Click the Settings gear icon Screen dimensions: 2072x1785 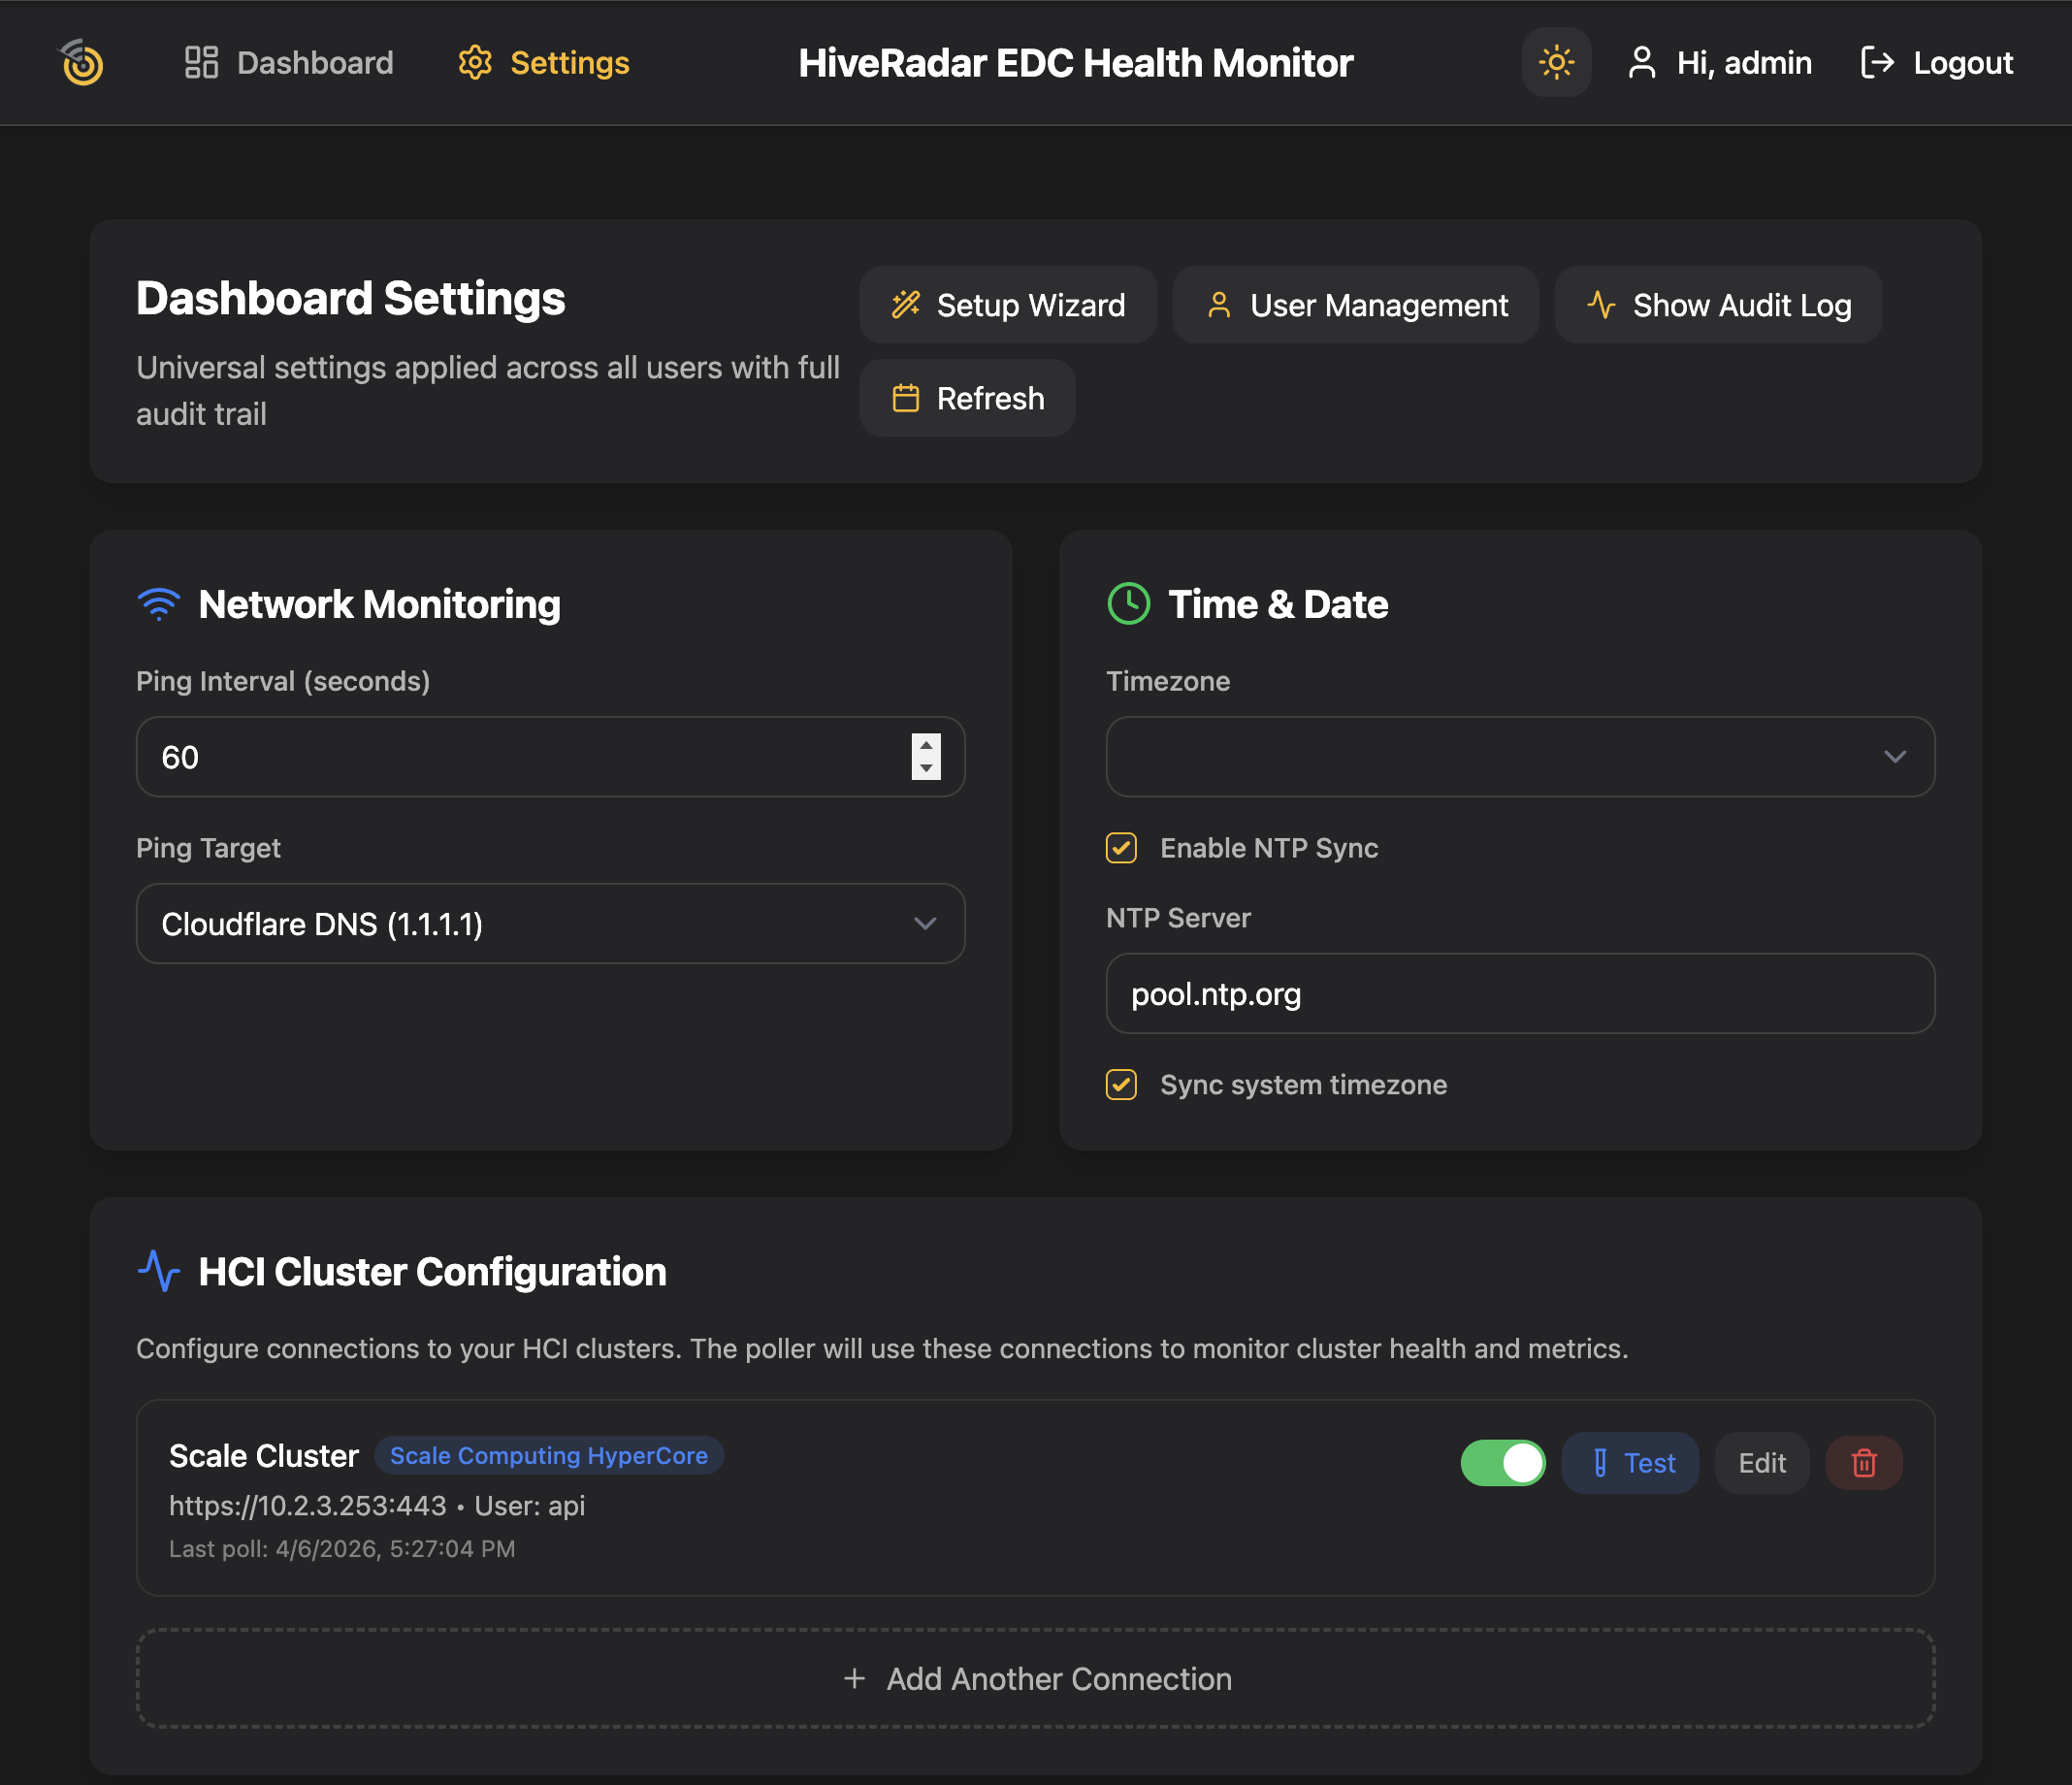475,62
